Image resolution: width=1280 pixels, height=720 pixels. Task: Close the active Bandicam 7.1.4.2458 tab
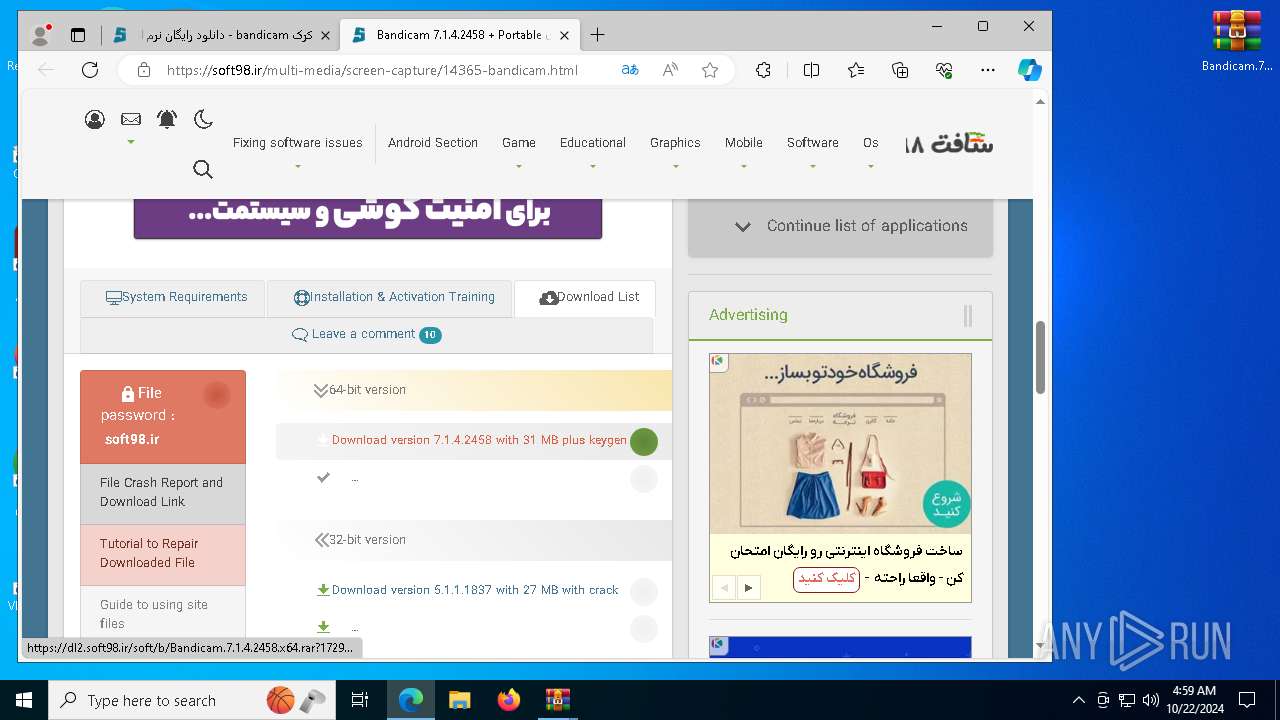[x=564, y=35]
